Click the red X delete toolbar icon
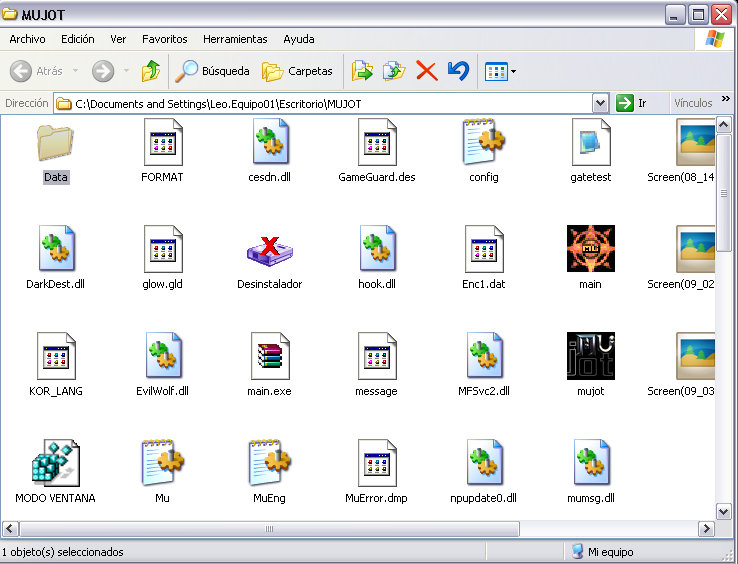 [427, 71]
